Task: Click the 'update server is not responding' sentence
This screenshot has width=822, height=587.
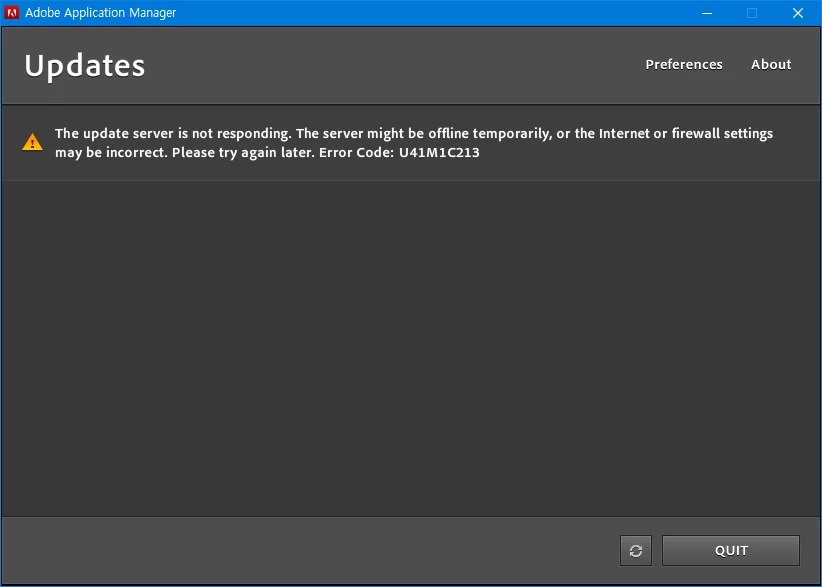Action: (x=173, y=134)
